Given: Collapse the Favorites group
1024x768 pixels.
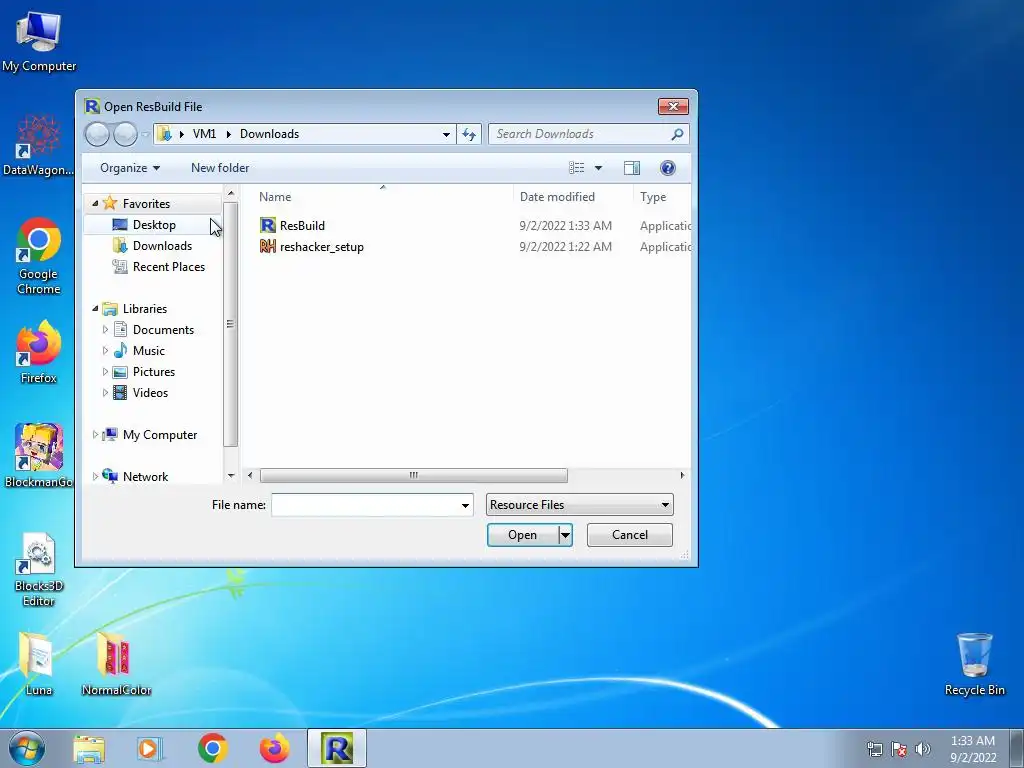Looking at the screenshot, I should coord(95,204).
